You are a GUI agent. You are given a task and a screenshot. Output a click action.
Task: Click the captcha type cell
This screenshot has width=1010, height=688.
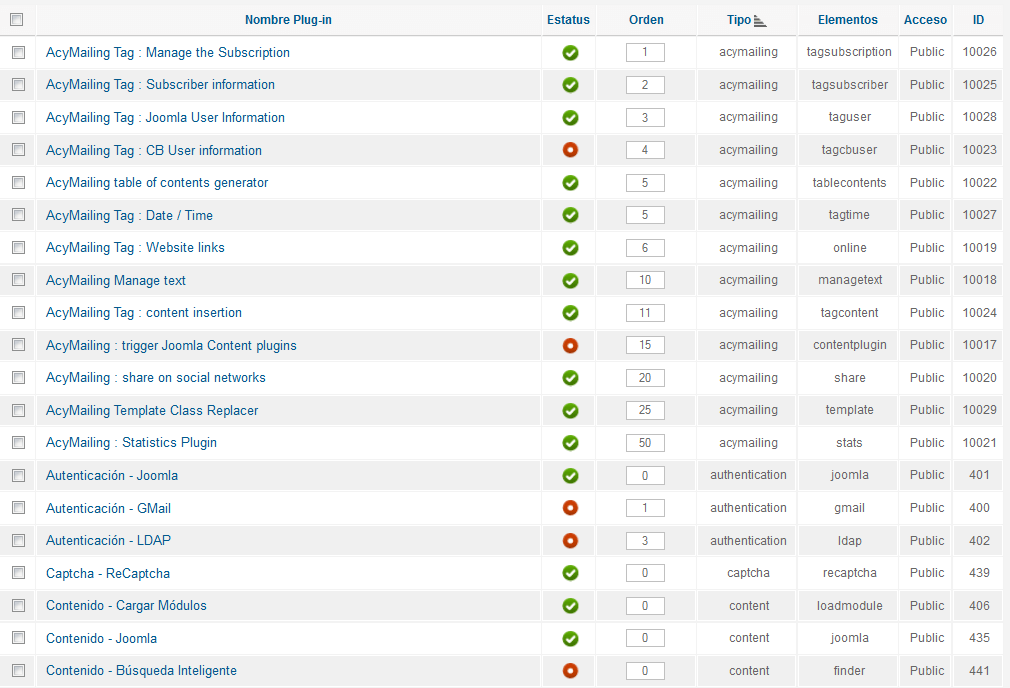[x=748, y=573]
